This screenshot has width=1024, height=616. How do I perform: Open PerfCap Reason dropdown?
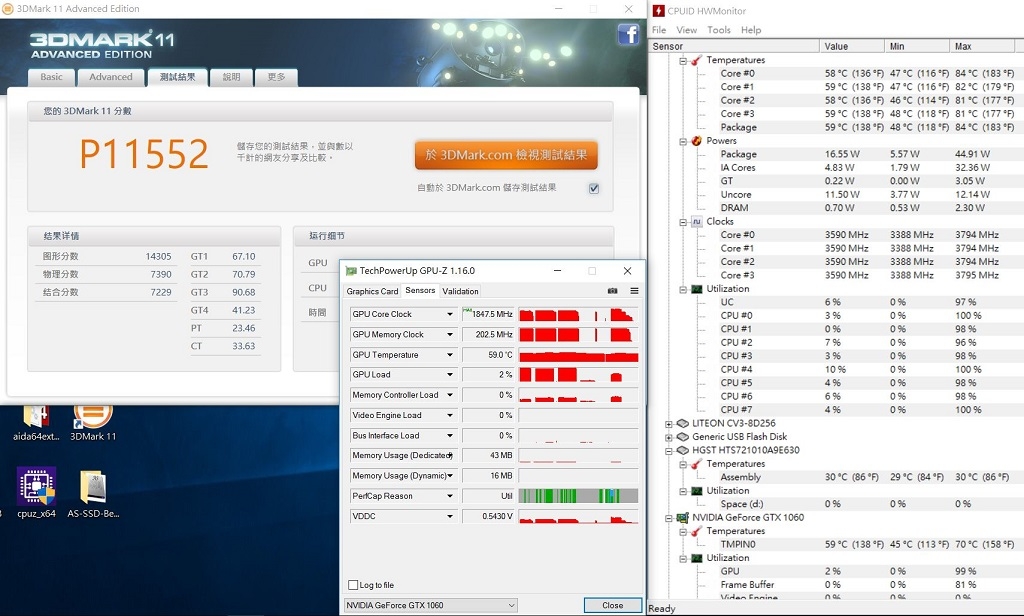[x=449, y=496]
